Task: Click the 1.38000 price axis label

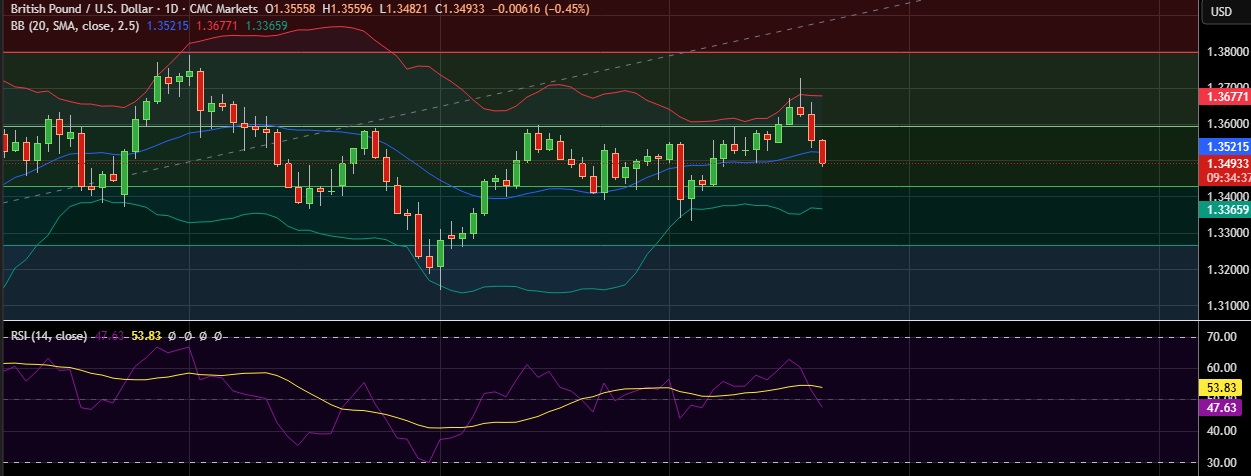Action: click(1227, 51)
